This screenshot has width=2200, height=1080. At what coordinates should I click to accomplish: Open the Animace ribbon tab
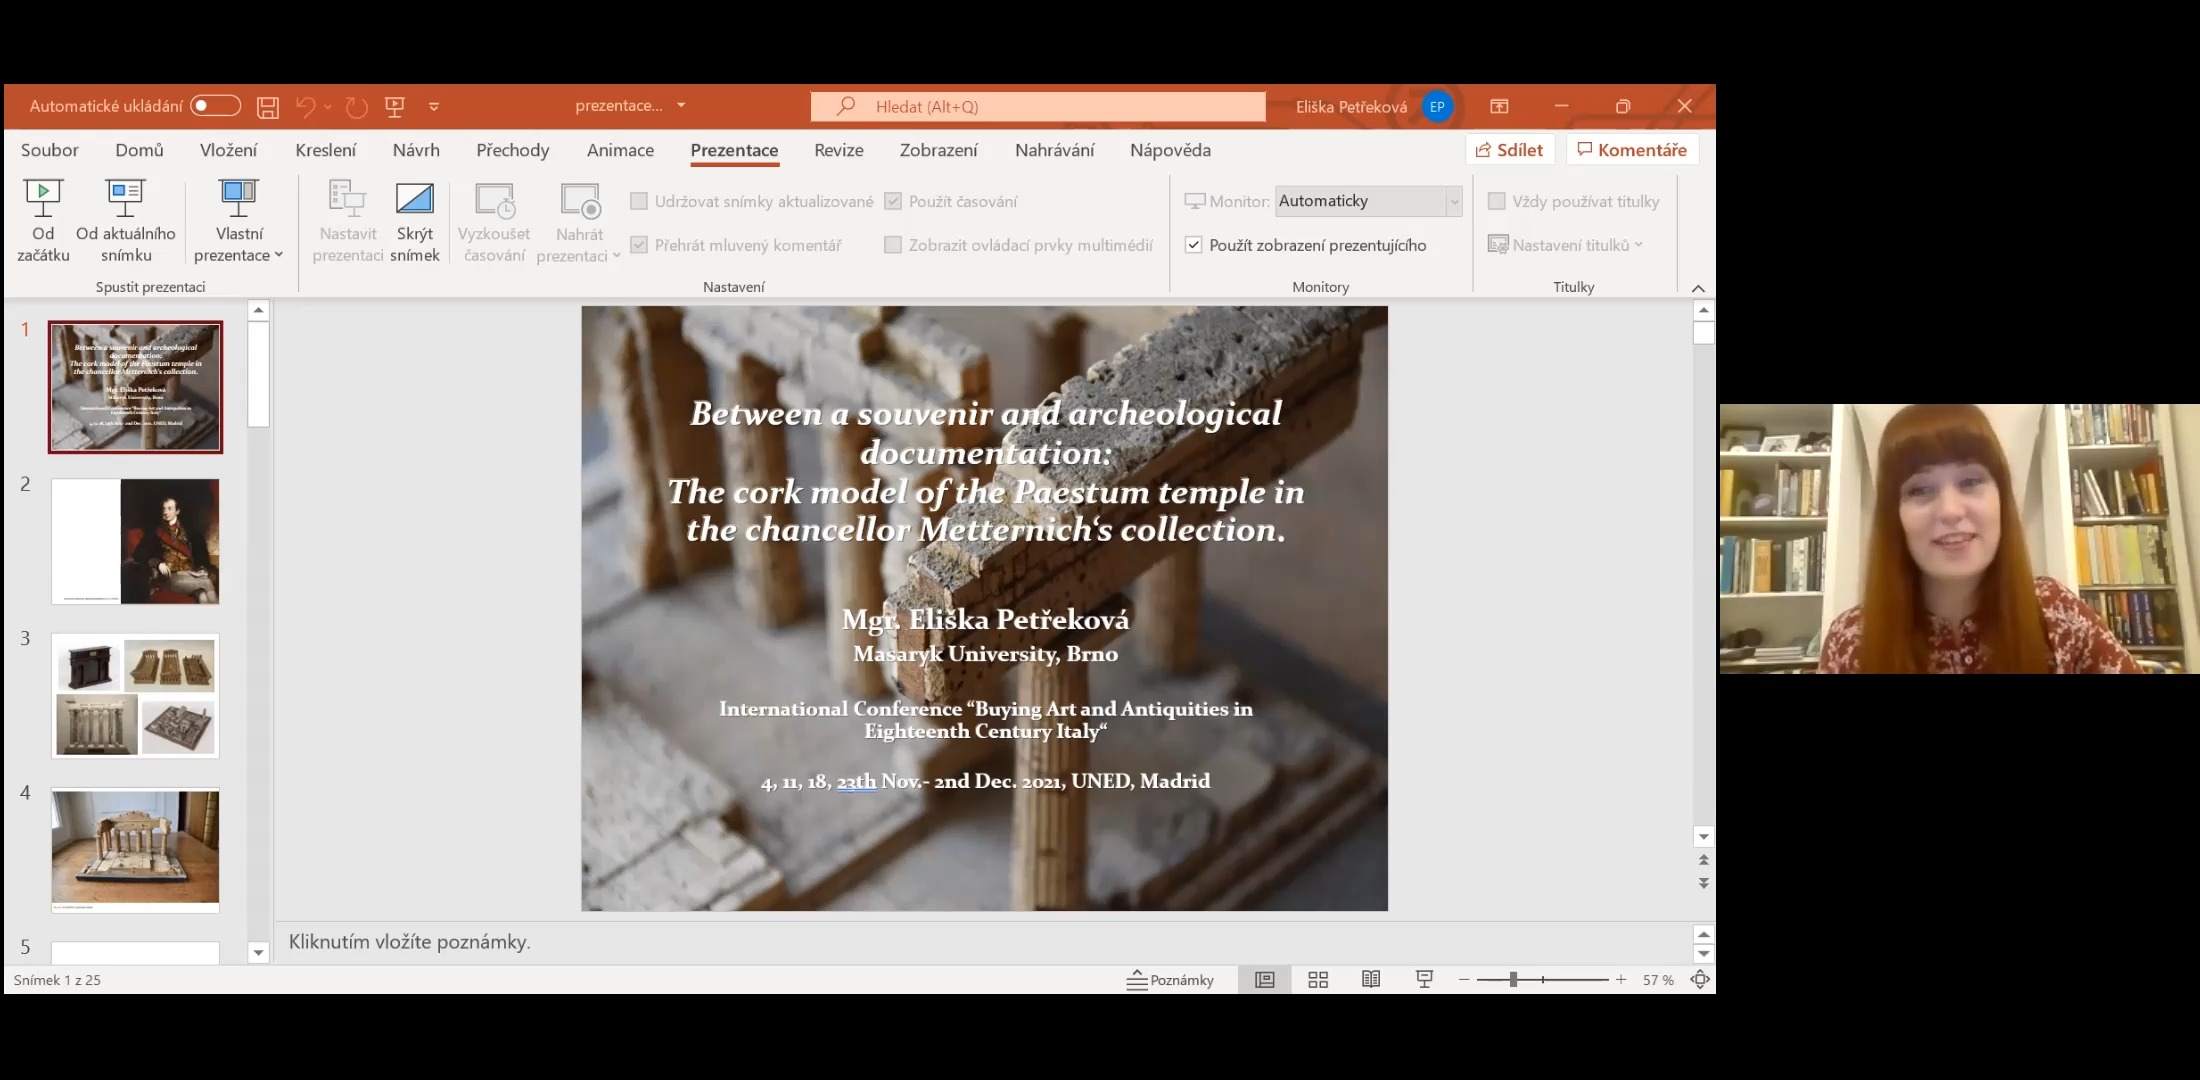coord(620,150)
